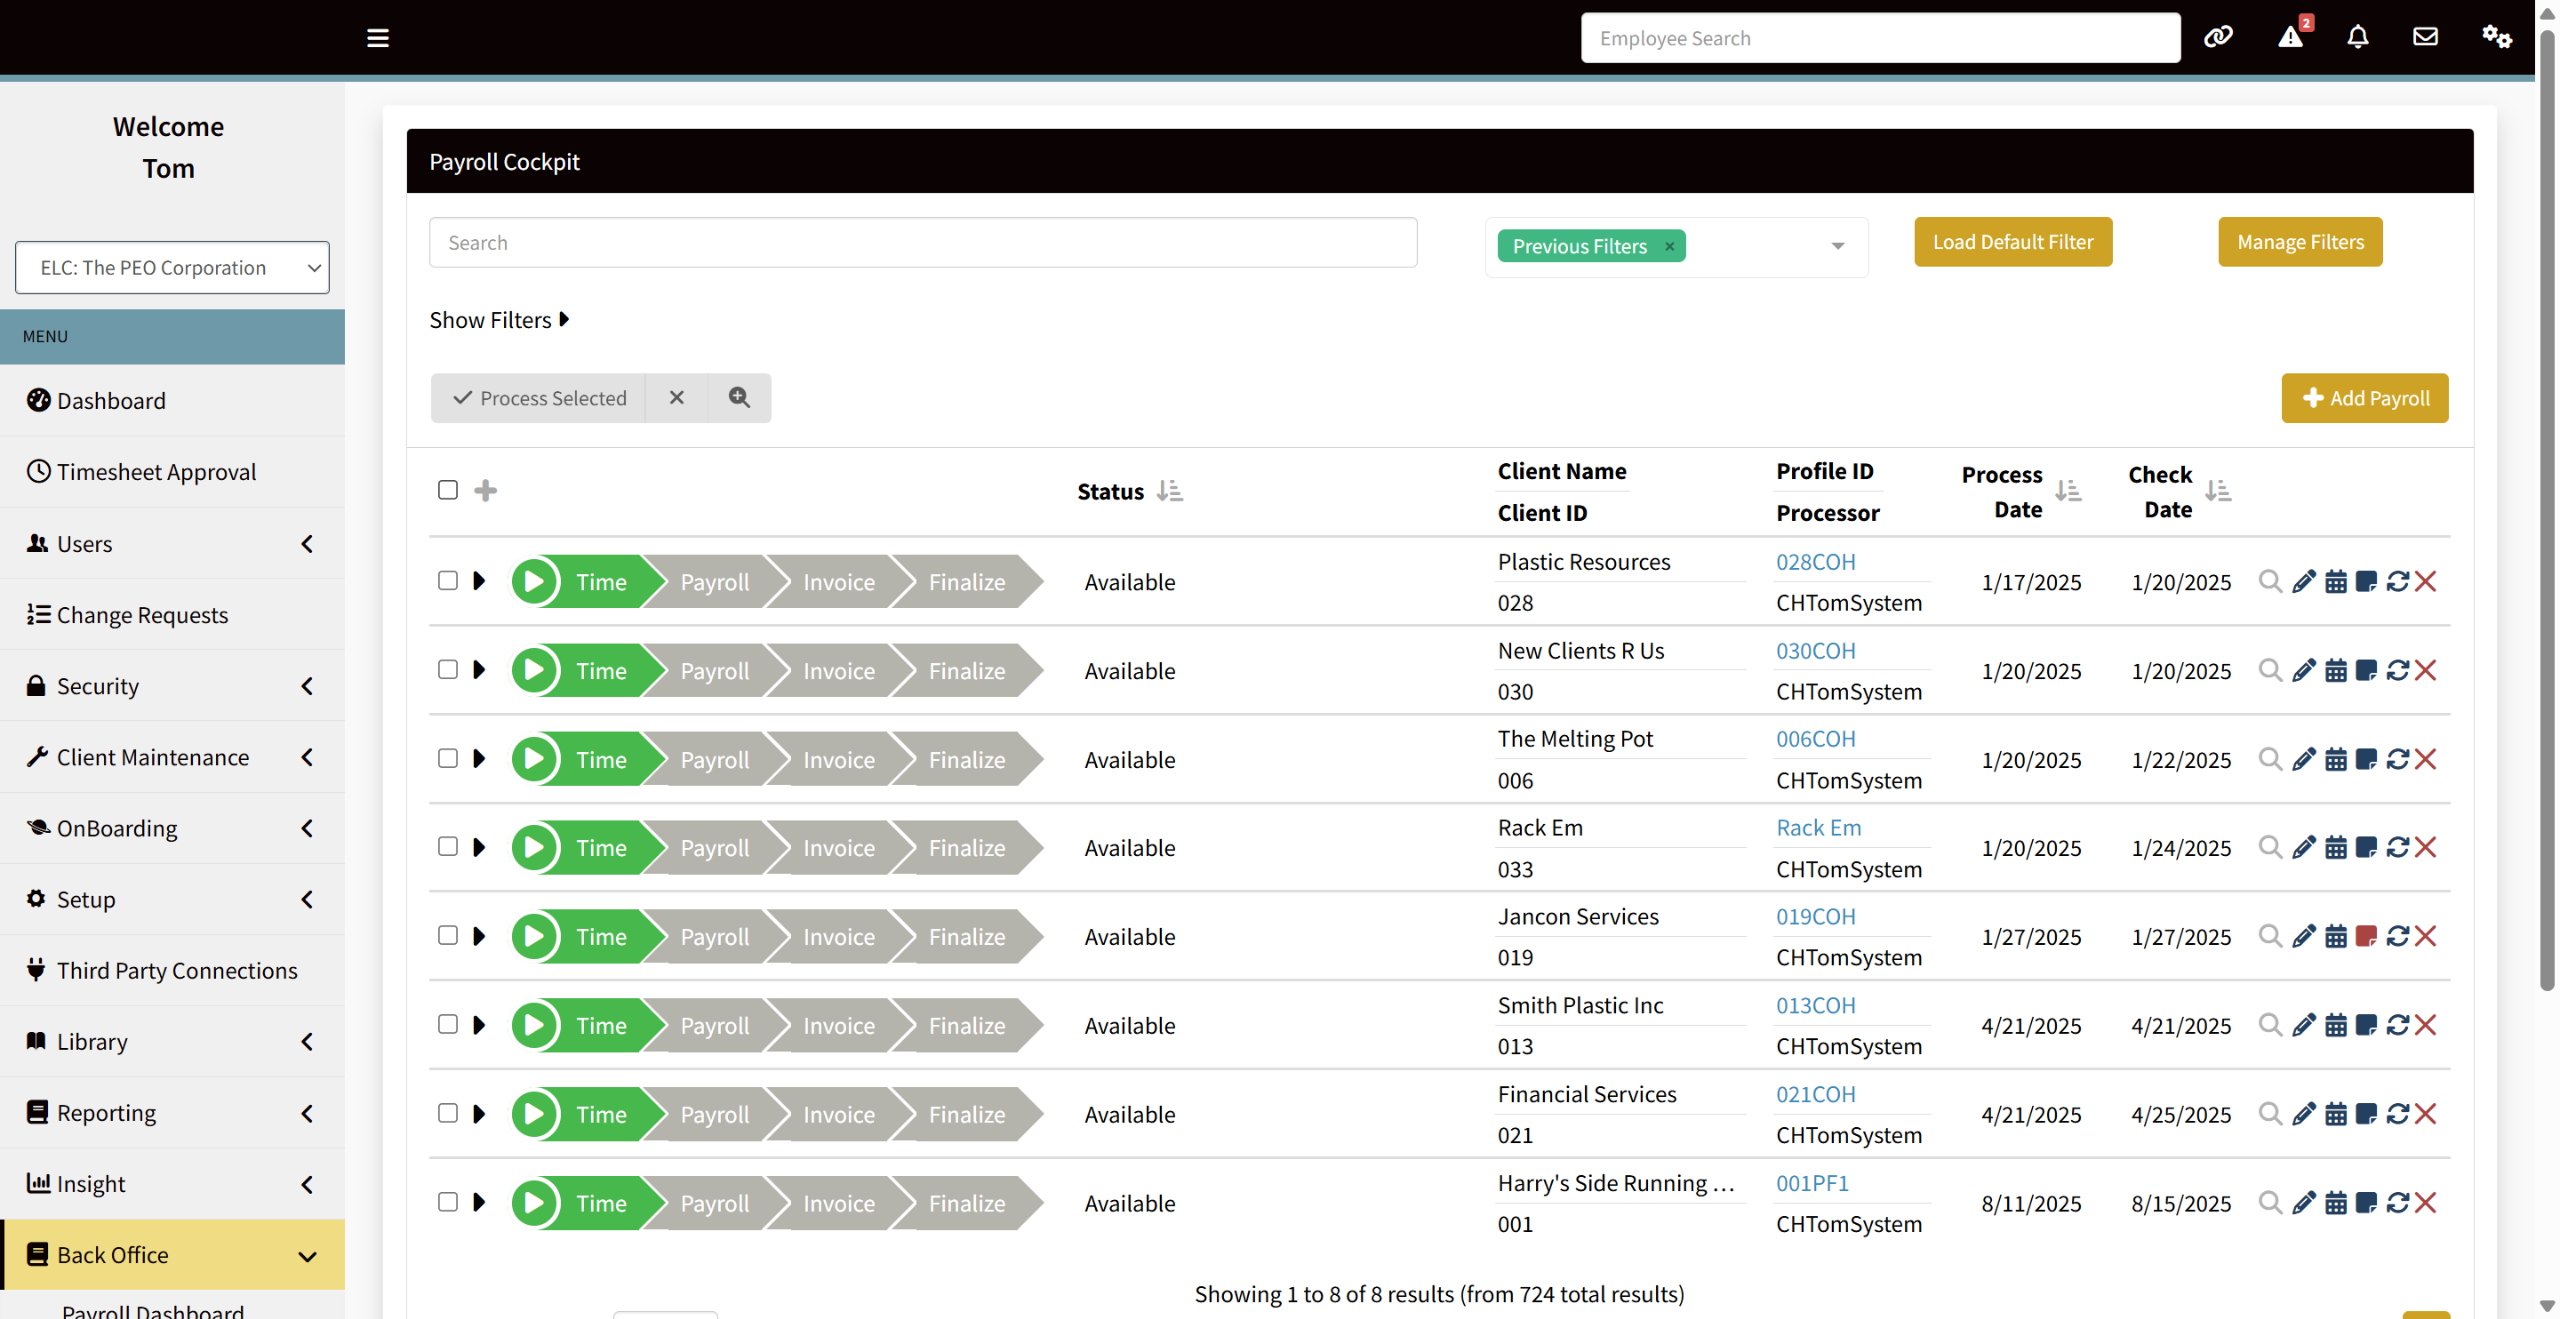This screenshot has width=2560, height=1319.
Task: Select the Financial Services row checkbox
Action: pos(448,1114)
